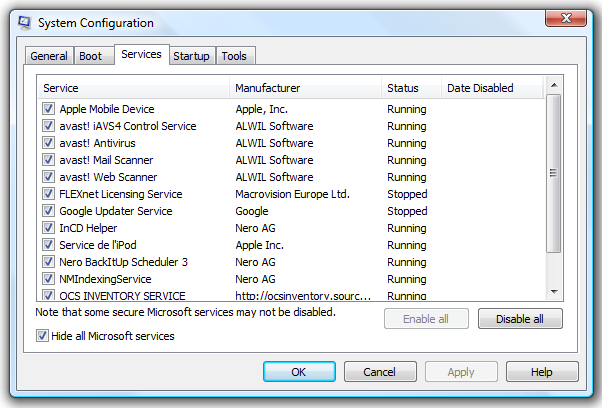Click the Disable all button
Screen dimensions: 602x408
pyautogui.click(x=520, y=319)
